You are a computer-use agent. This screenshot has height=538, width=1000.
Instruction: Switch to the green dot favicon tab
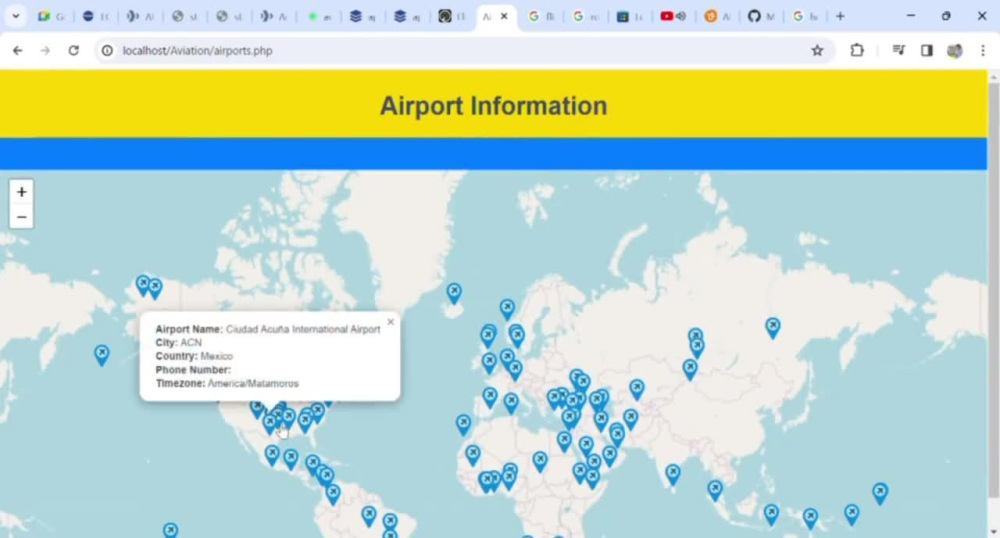(320, 16)
